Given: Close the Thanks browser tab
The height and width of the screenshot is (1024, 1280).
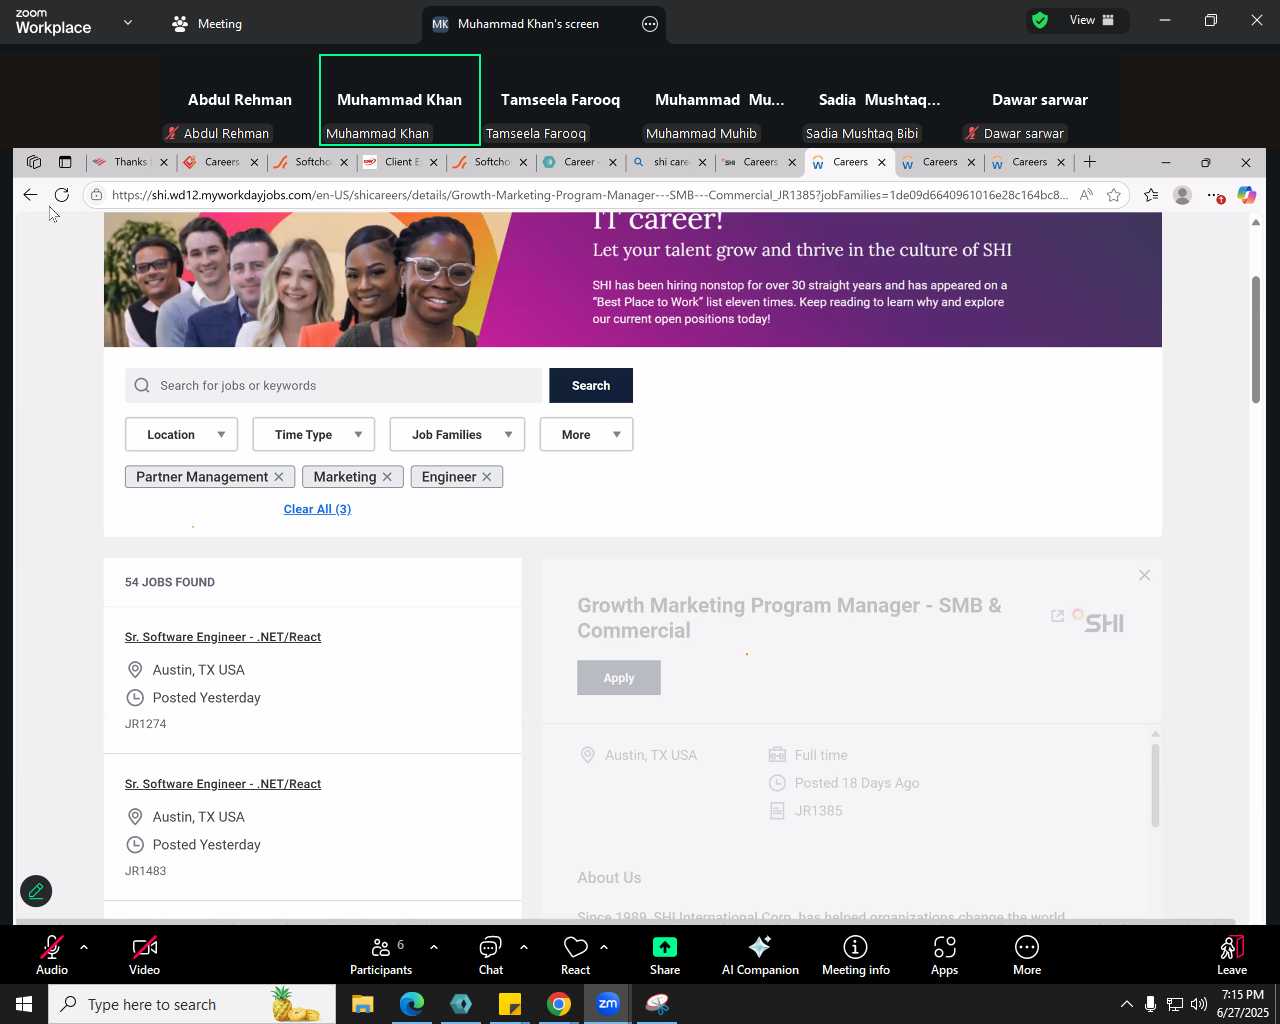Looking at the screenshot, I should [x=163, y=162].
